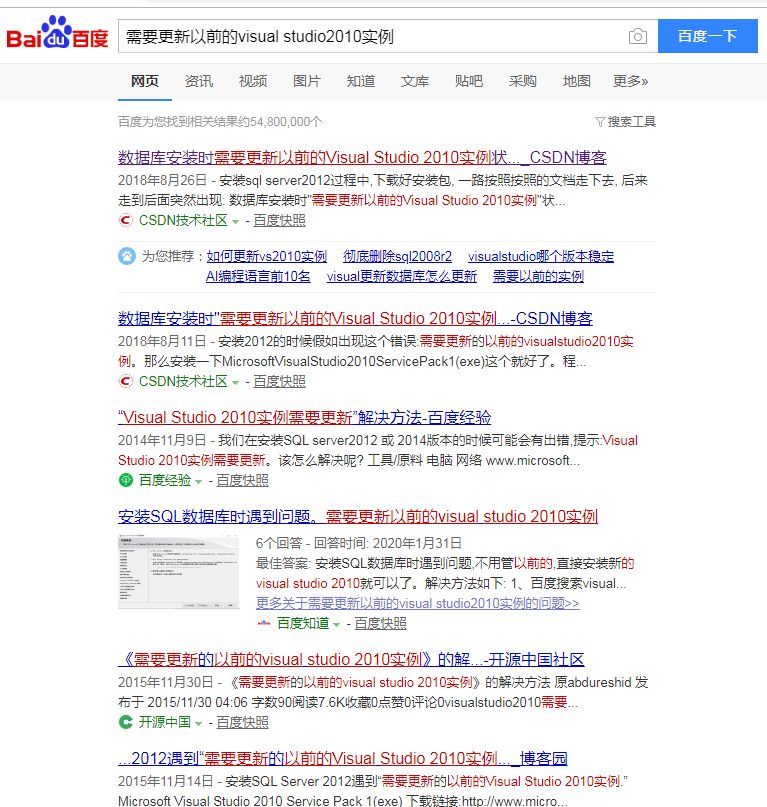Open the 采购 tab

523,81
